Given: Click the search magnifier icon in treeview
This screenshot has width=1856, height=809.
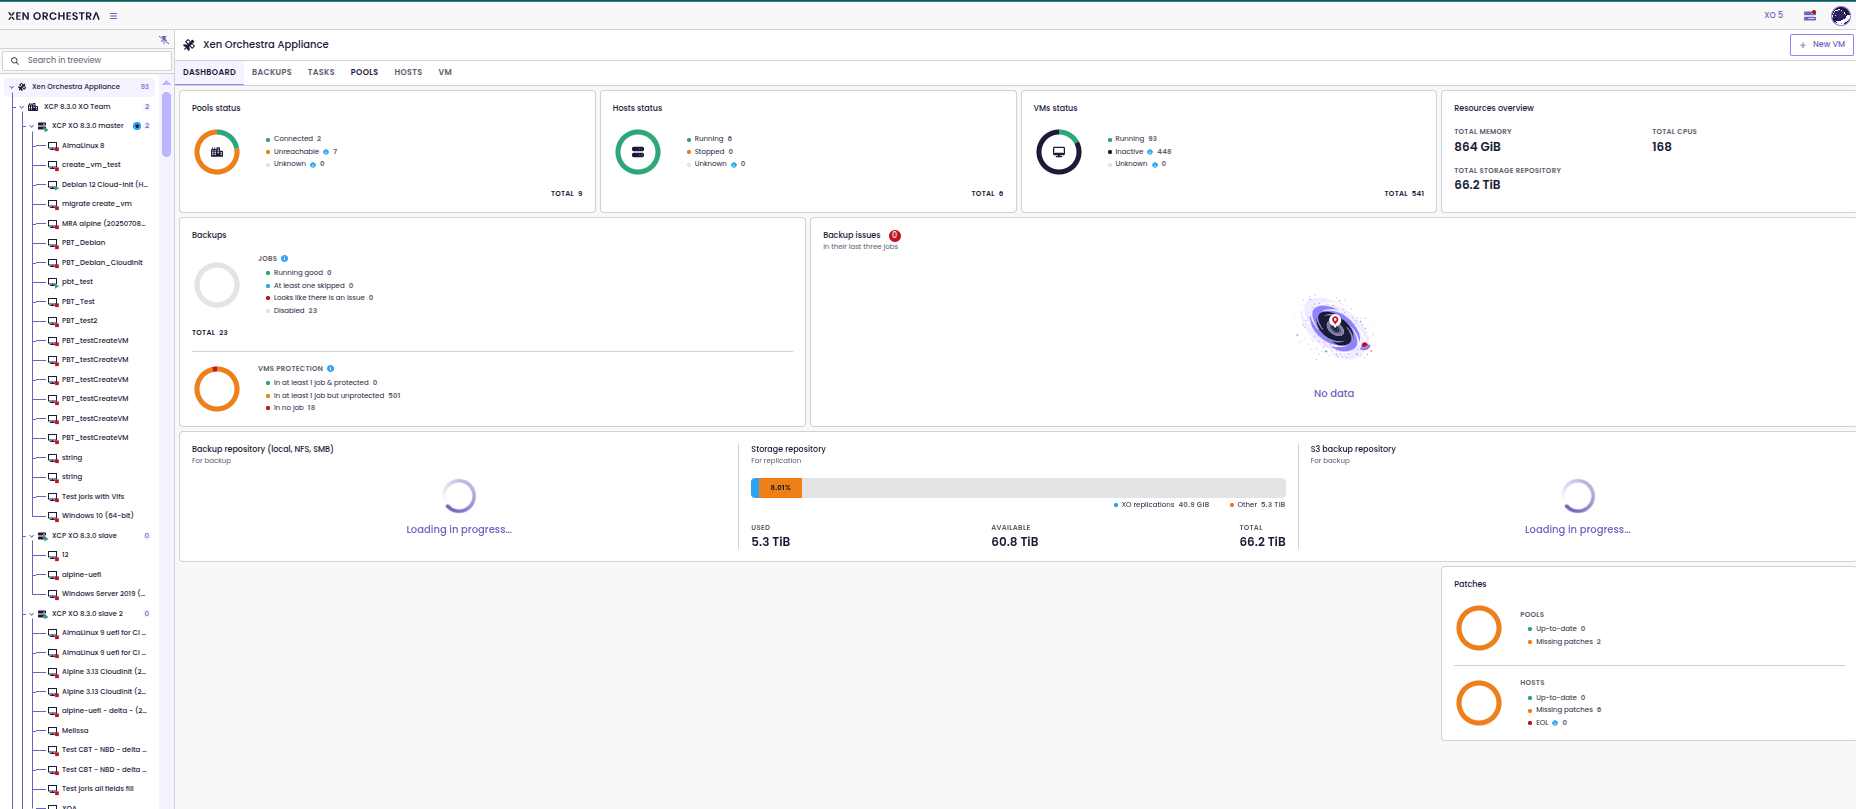Looking at the screenshot, I should coord(15,61).
